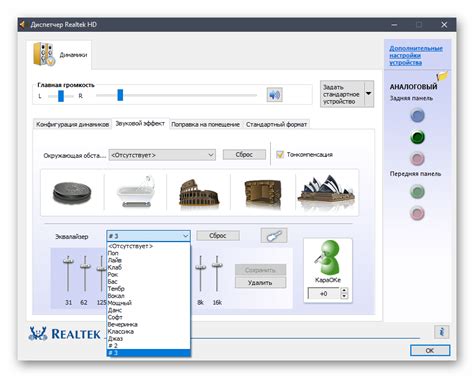Click the KaraOKe green singer icon

[x=328, y=257]
